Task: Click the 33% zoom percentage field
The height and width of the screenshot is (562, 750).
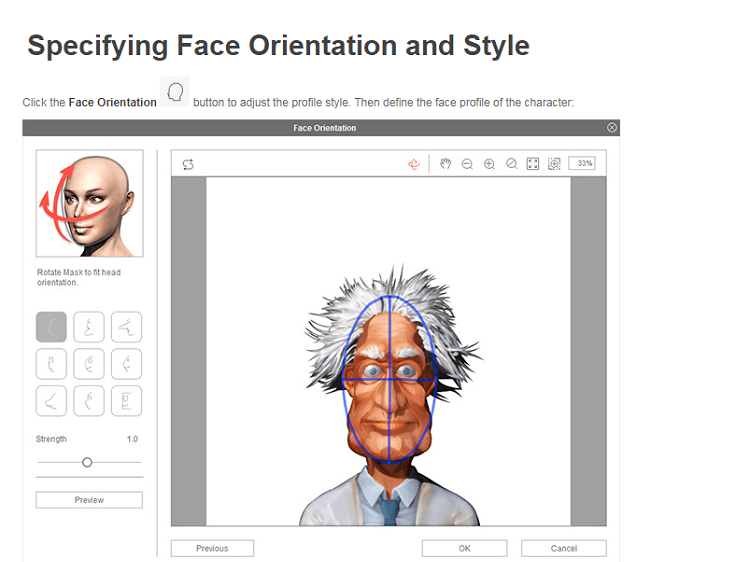Action: click(x=582, y=163)
